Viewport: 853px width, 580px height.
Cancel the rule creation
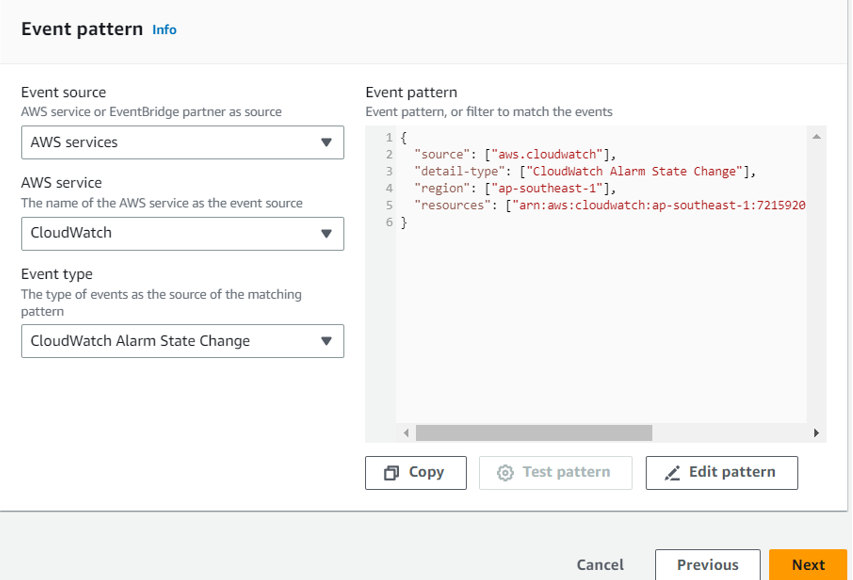pyautogui.click(x=600, y=565)
